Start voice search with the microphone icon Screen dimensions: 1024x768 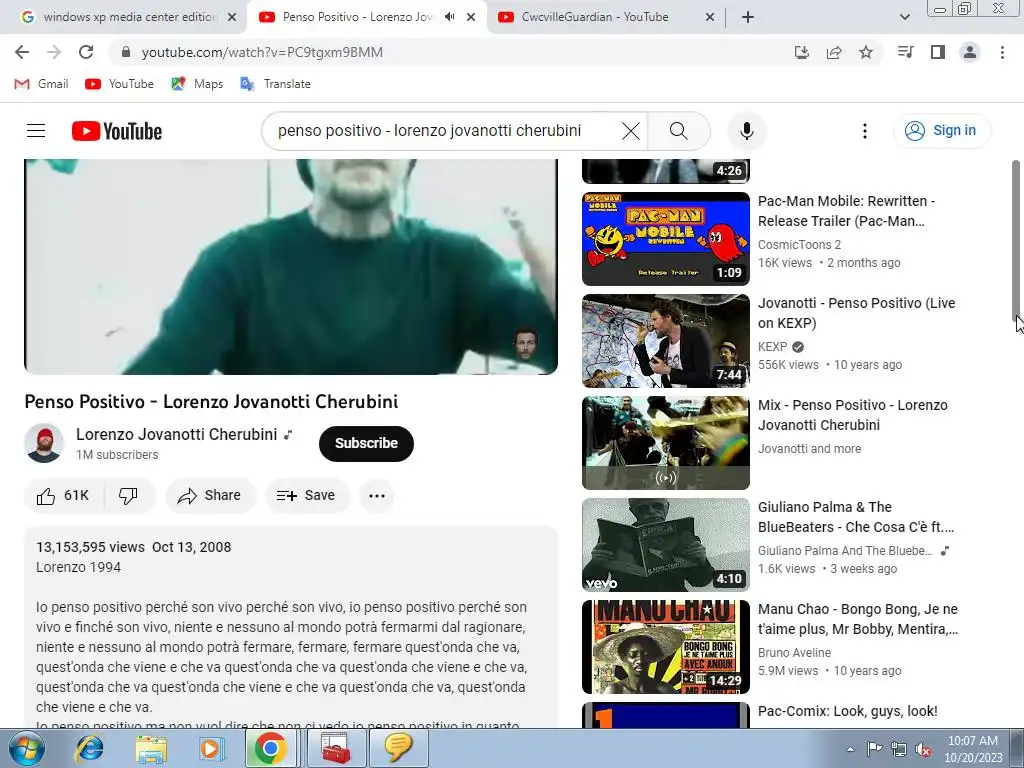coord(746,131)
